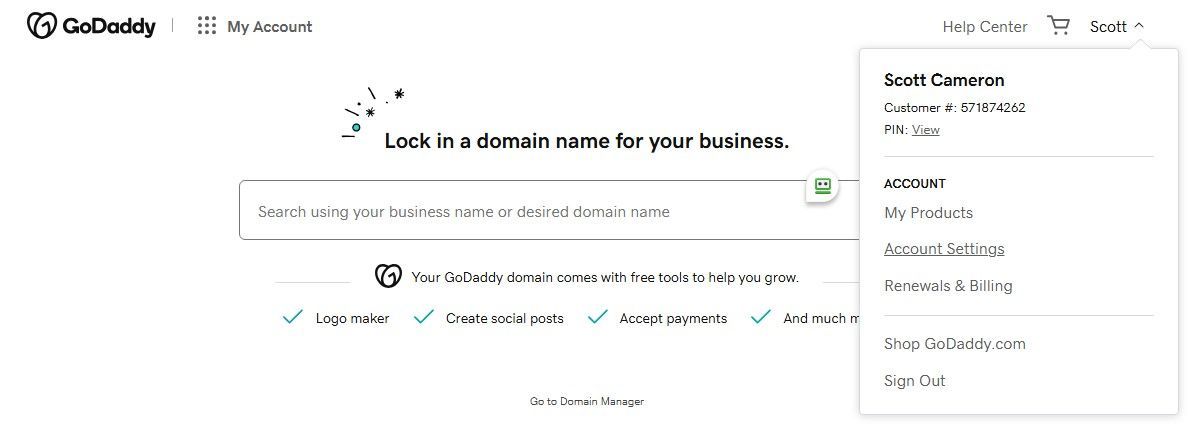Collapse the Scott account dropdown
This screenshot has width=1203, height=430.
pos(1117,27)
